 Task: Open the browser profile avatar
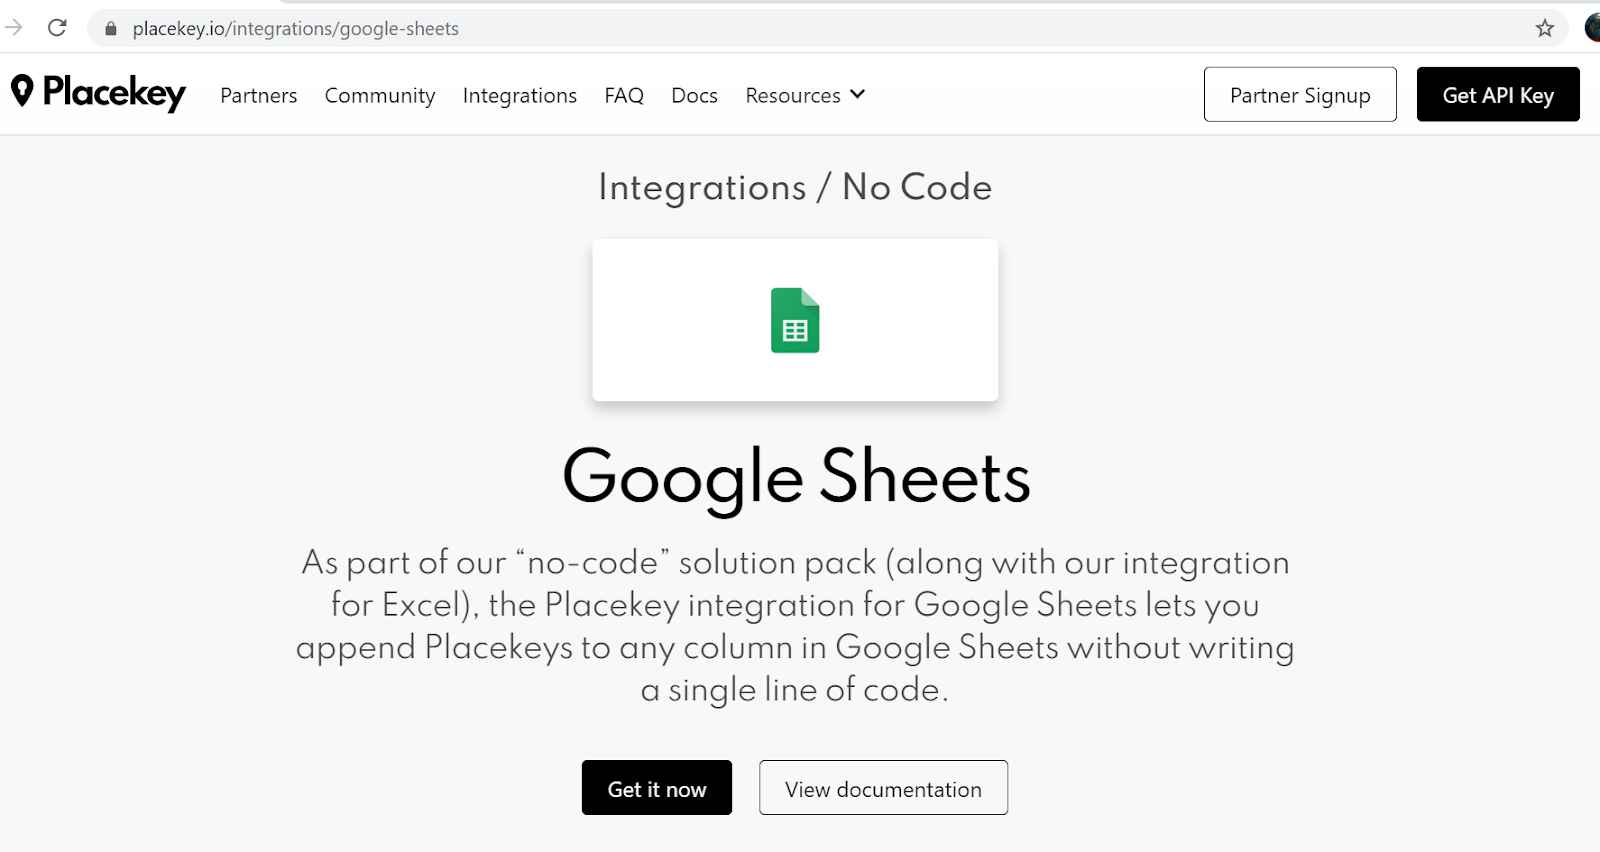(1592, 28)
